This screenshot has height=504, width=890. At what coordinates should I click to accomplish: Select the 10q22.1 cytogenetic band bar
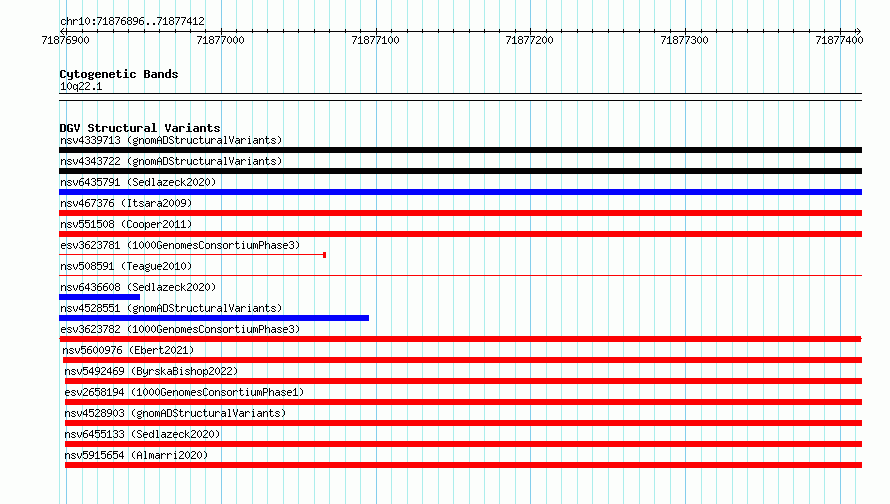(x=460, y=97)
